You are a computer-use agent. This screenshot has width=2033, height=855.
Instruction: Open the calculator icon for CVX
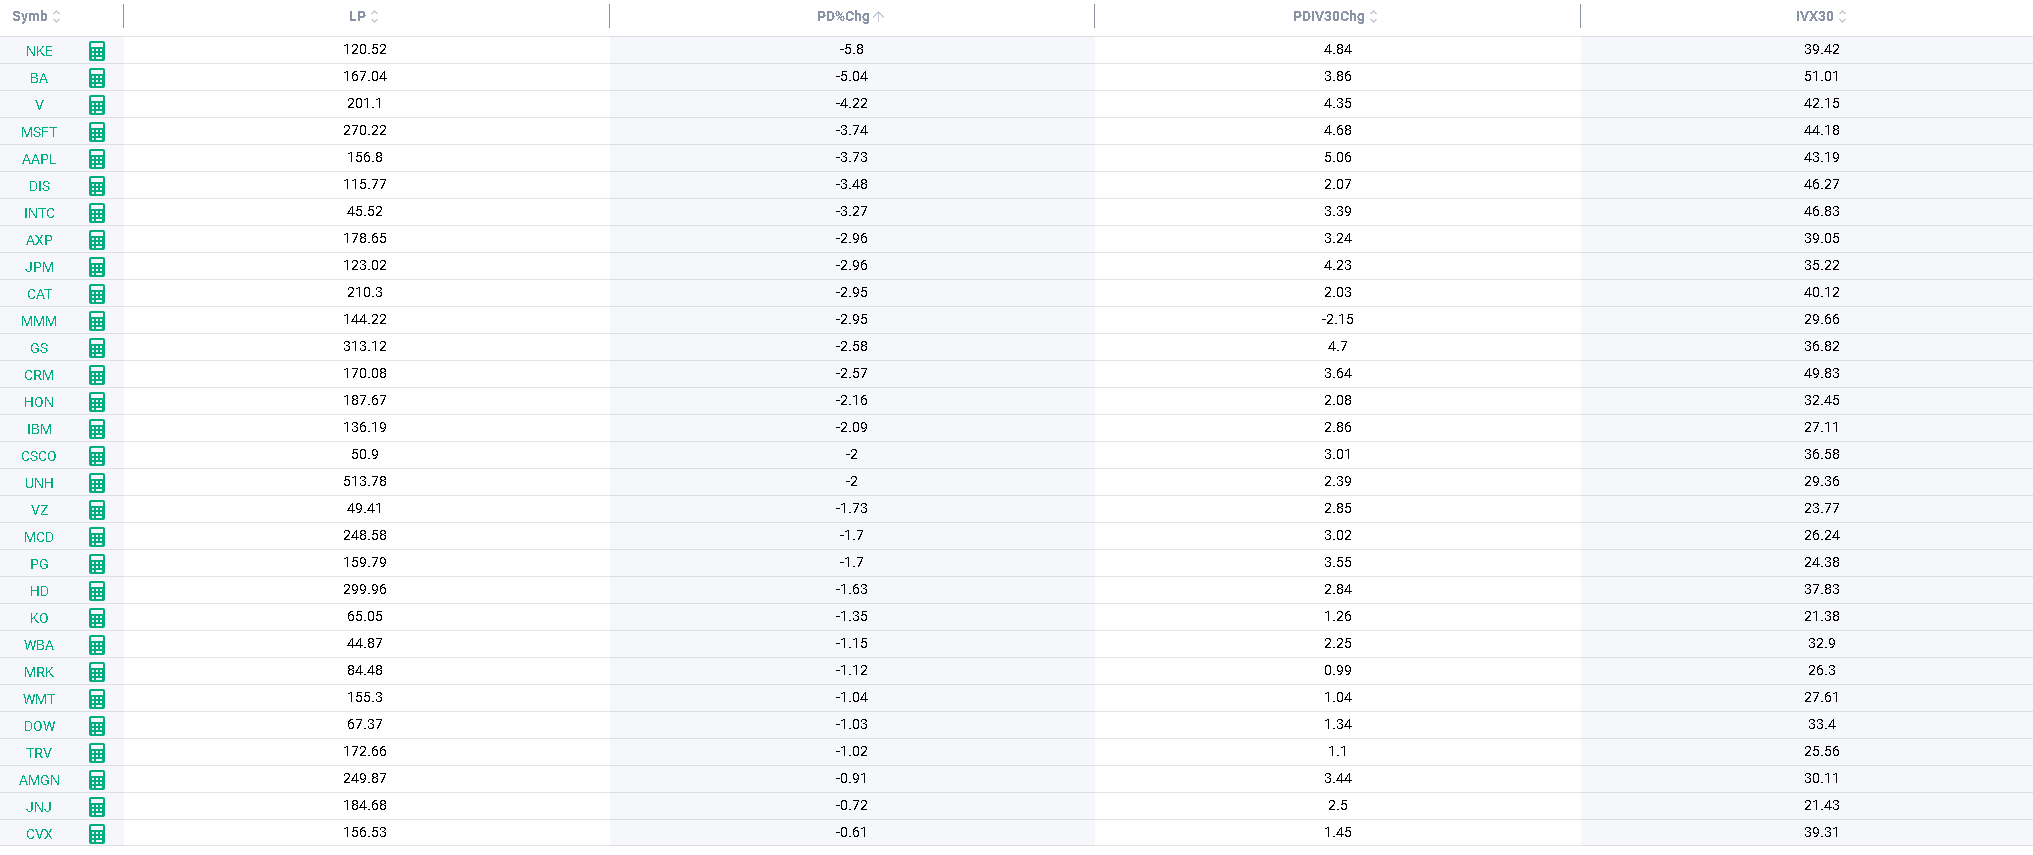(x=97, y=834)
